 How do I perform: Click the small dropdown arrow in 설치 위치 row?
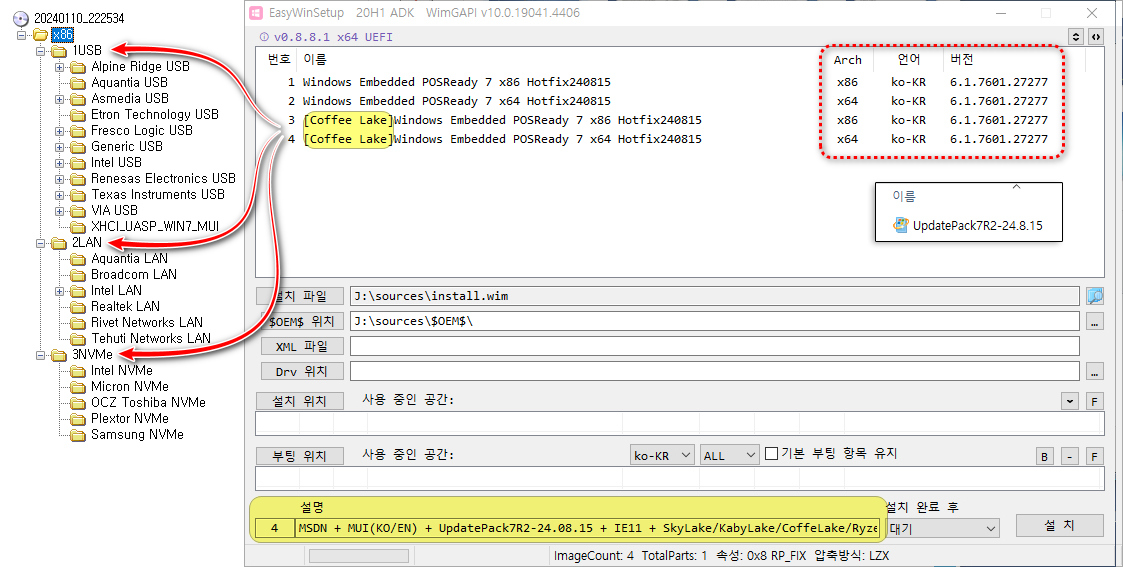point(1069,401)
